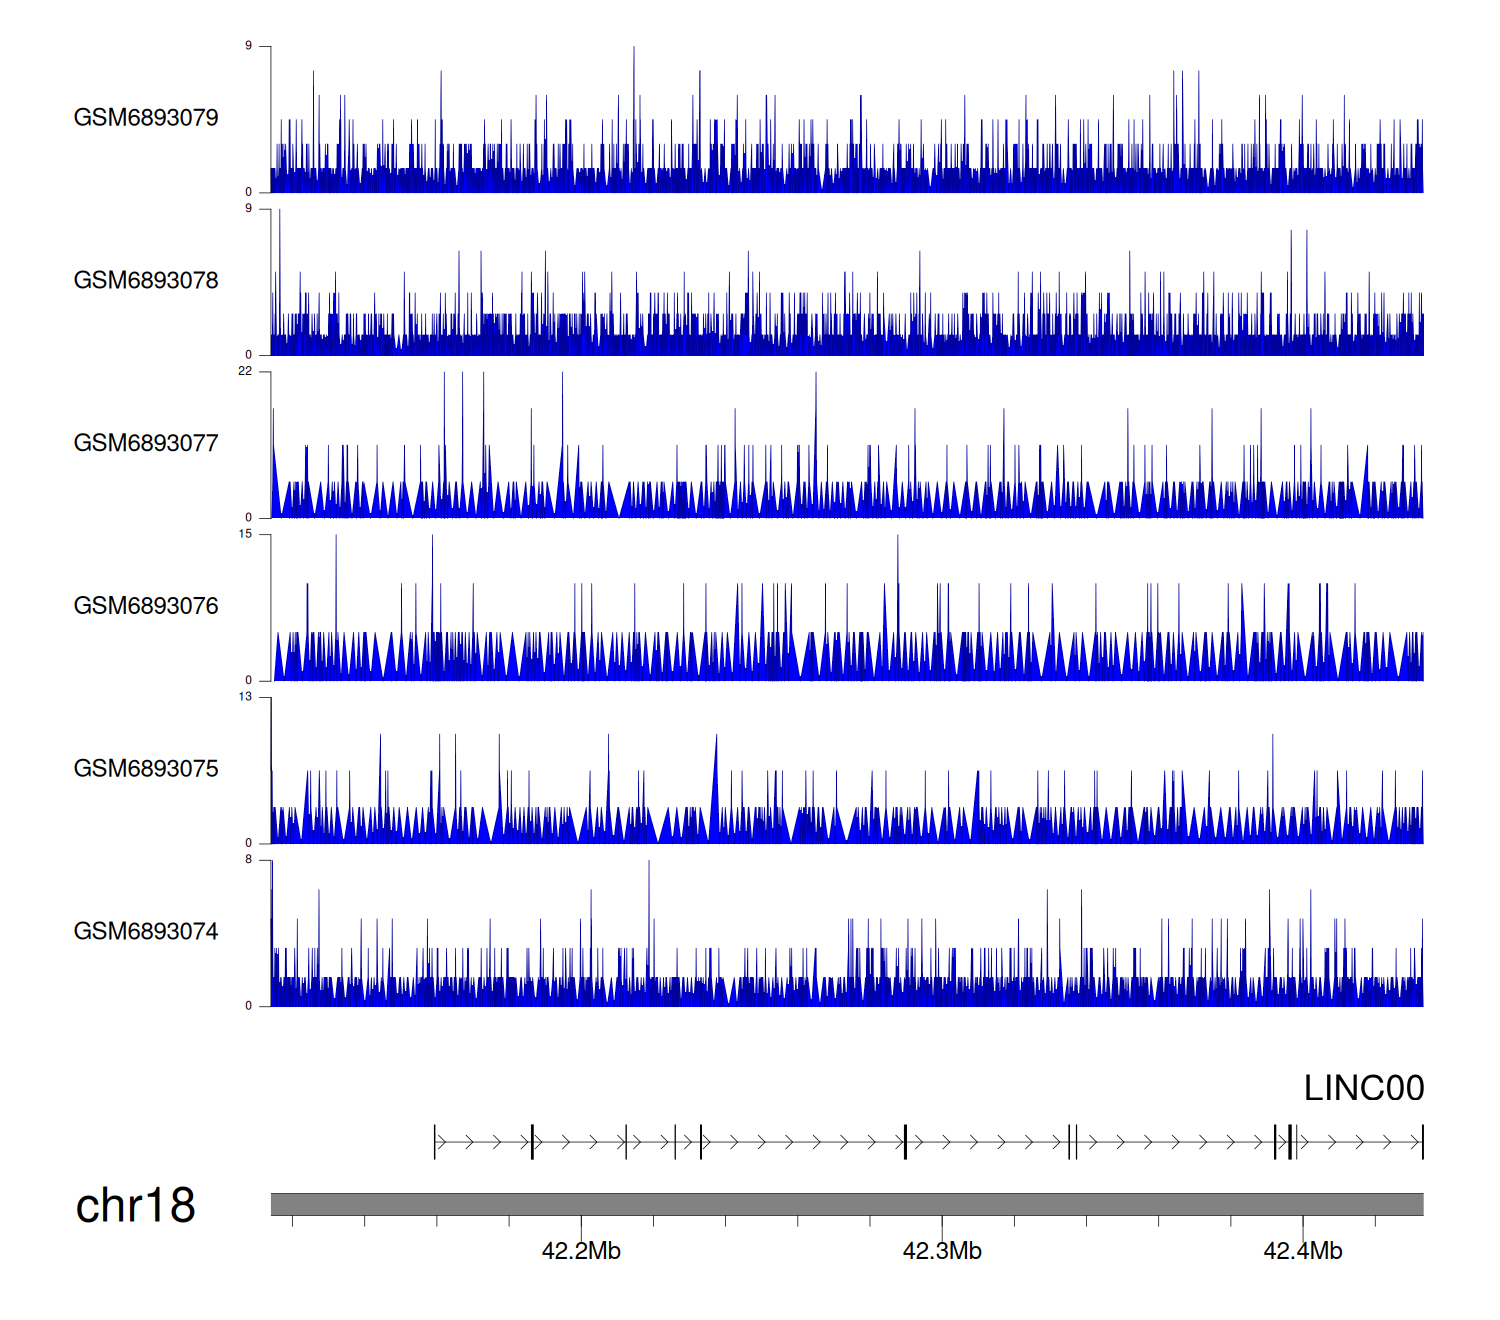Select the GSM6893076 track label
Viewport: 1500px width, 1320px height.
coord(146,607)
